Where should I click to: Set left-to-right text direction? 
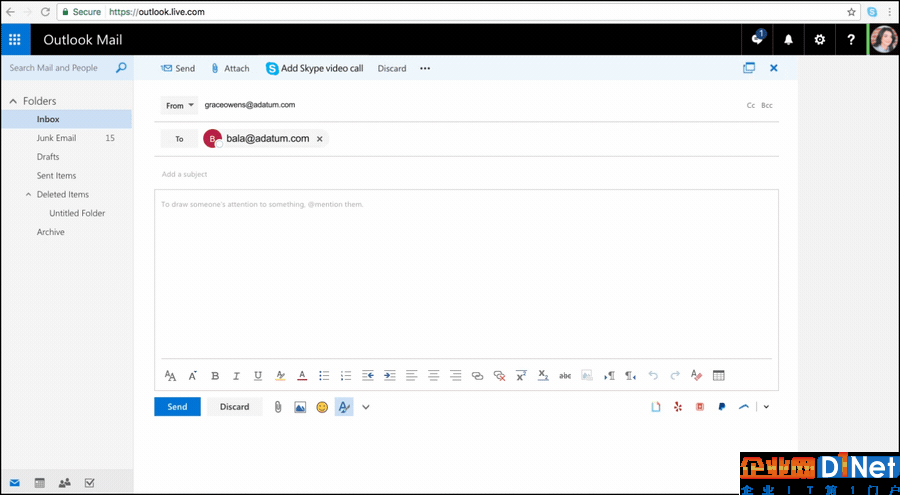tap(609, 376)
